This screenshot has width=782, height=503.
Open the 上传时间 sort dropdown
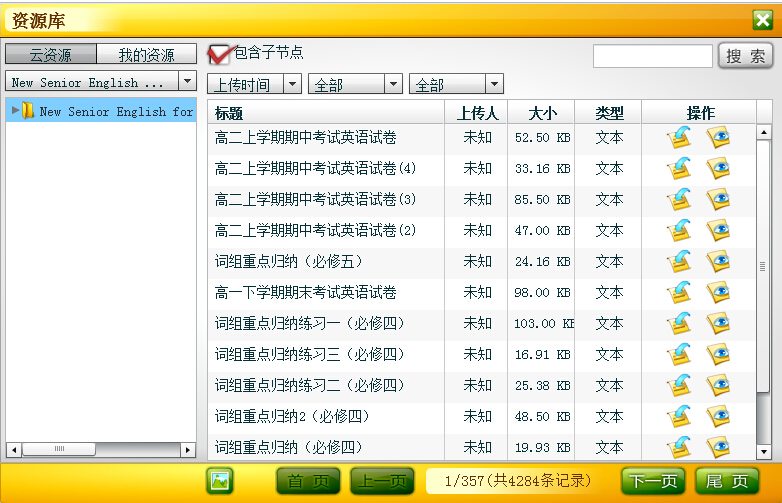point(254,85)
